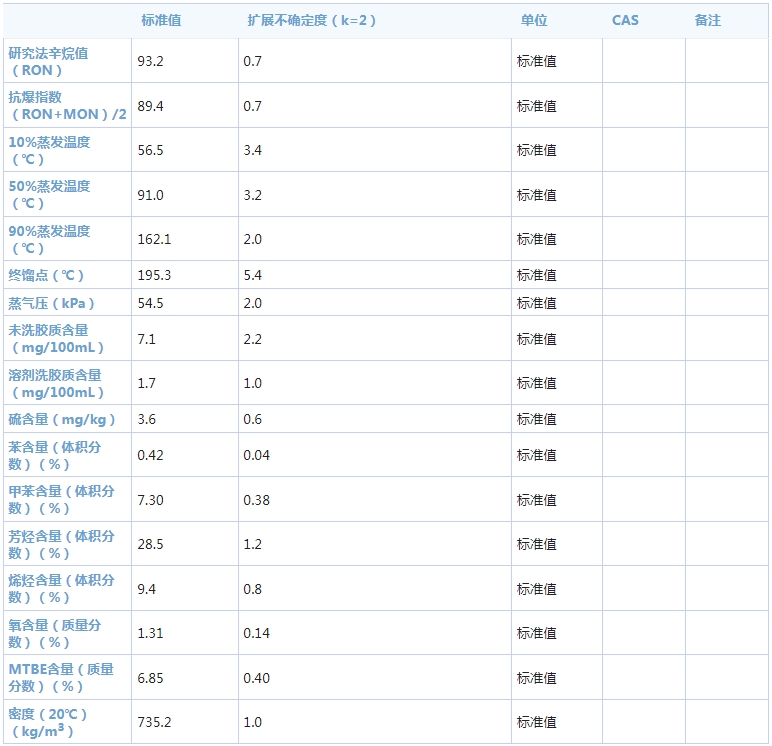Click the CAS column header
This screenshot has width=772, height=746.
(x=625, y=20)
